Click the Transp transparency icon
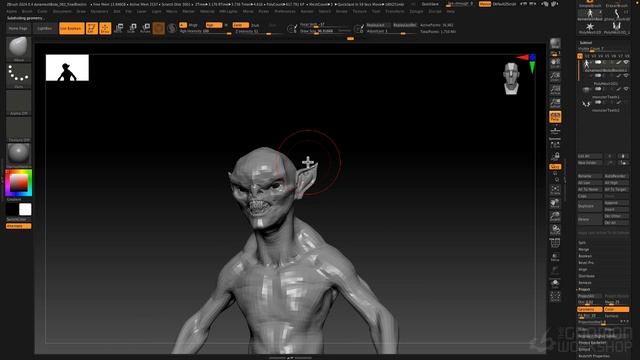The width and height of the screenshot is (640, 360). click(555, 257)
